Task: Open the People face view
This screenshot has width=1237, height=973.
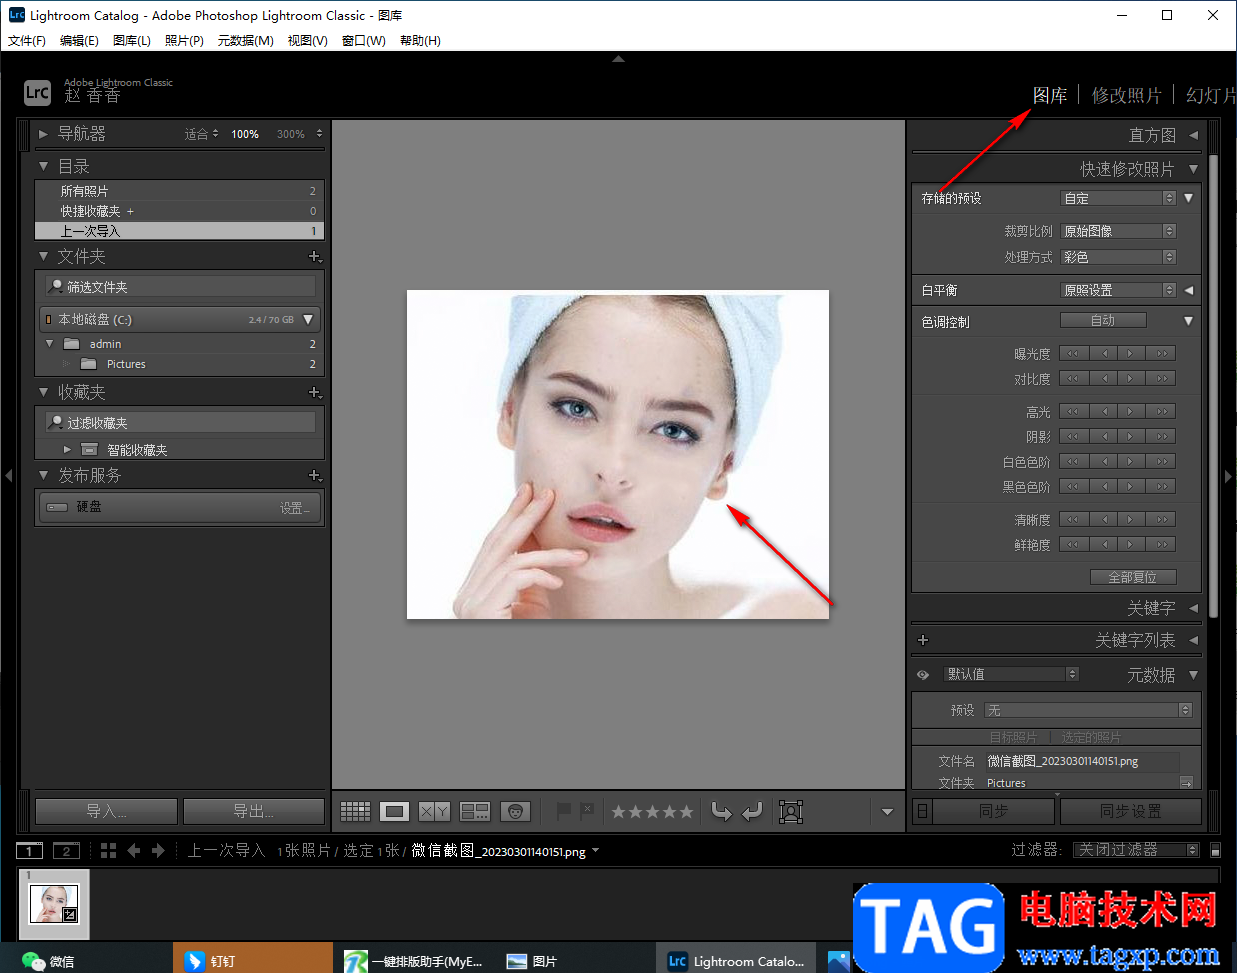Action: tap(515, 812)
